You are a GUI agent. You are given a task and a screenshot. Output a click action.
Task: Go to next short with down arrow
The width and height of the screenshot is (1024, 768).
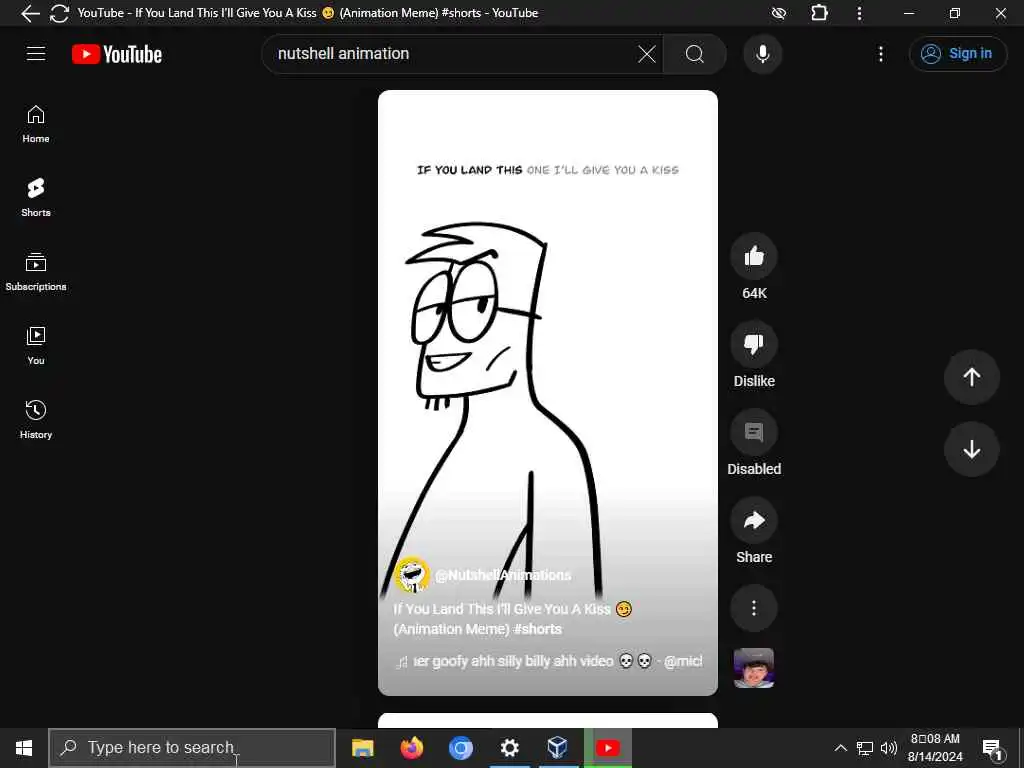click(972, 449)
